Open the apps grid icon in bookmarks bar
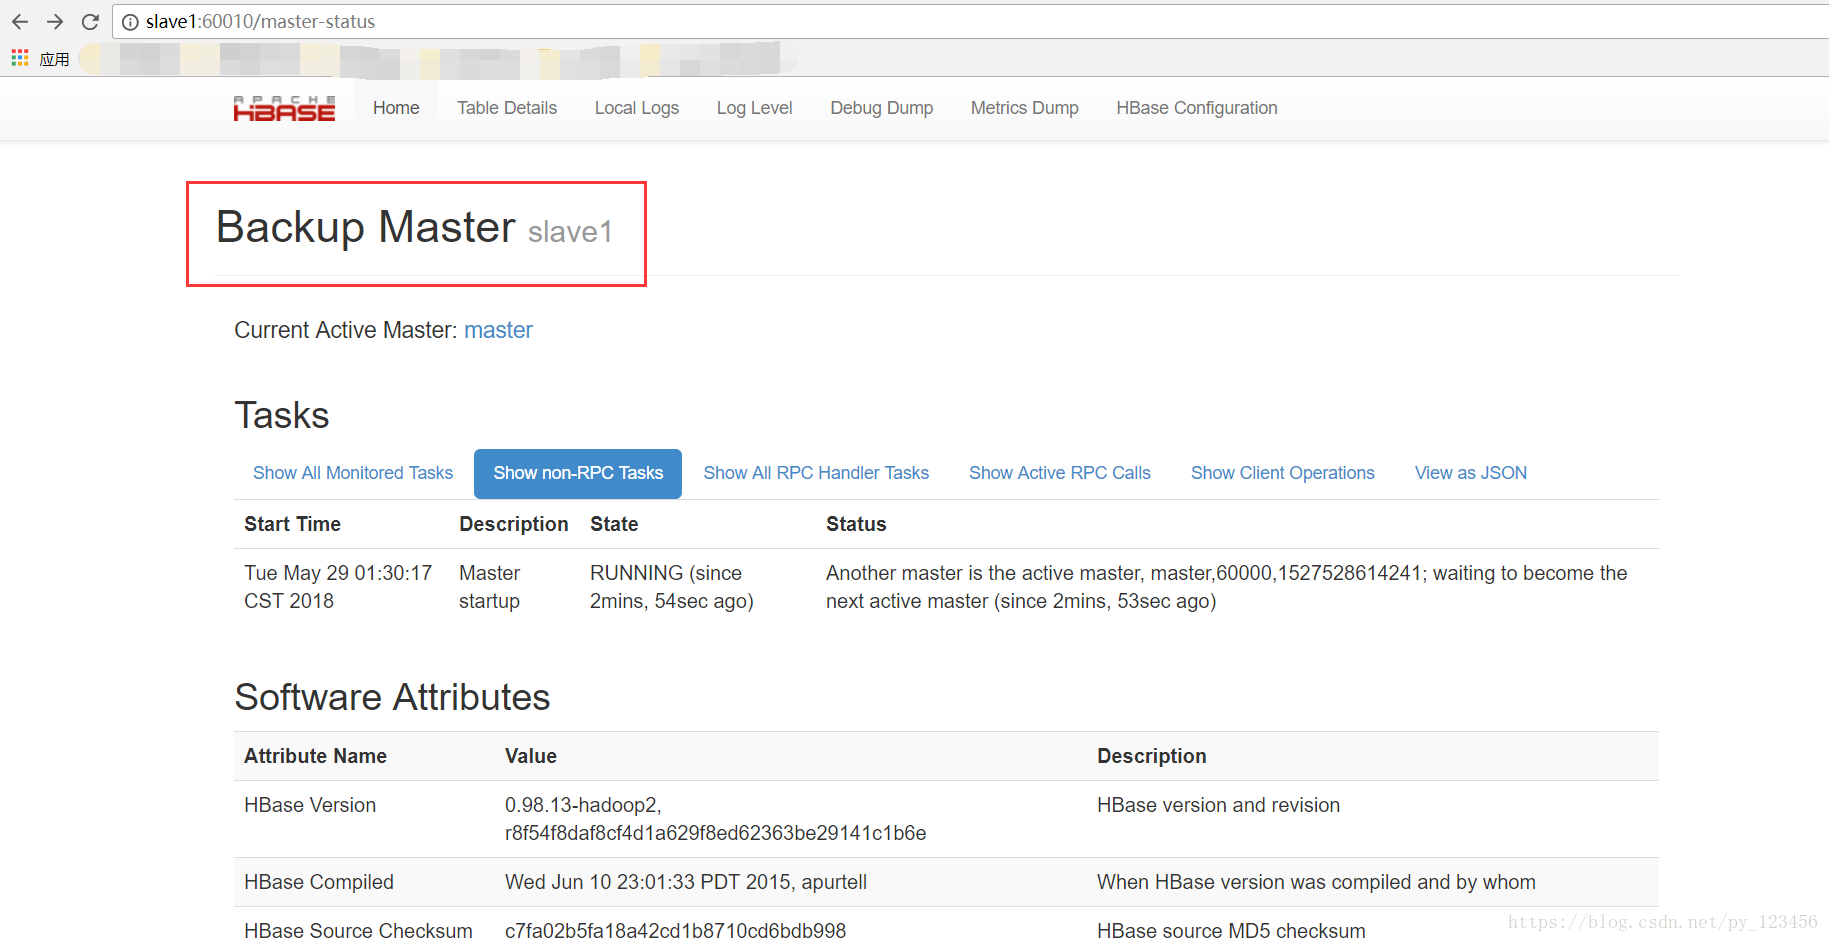 coord(20,59)
